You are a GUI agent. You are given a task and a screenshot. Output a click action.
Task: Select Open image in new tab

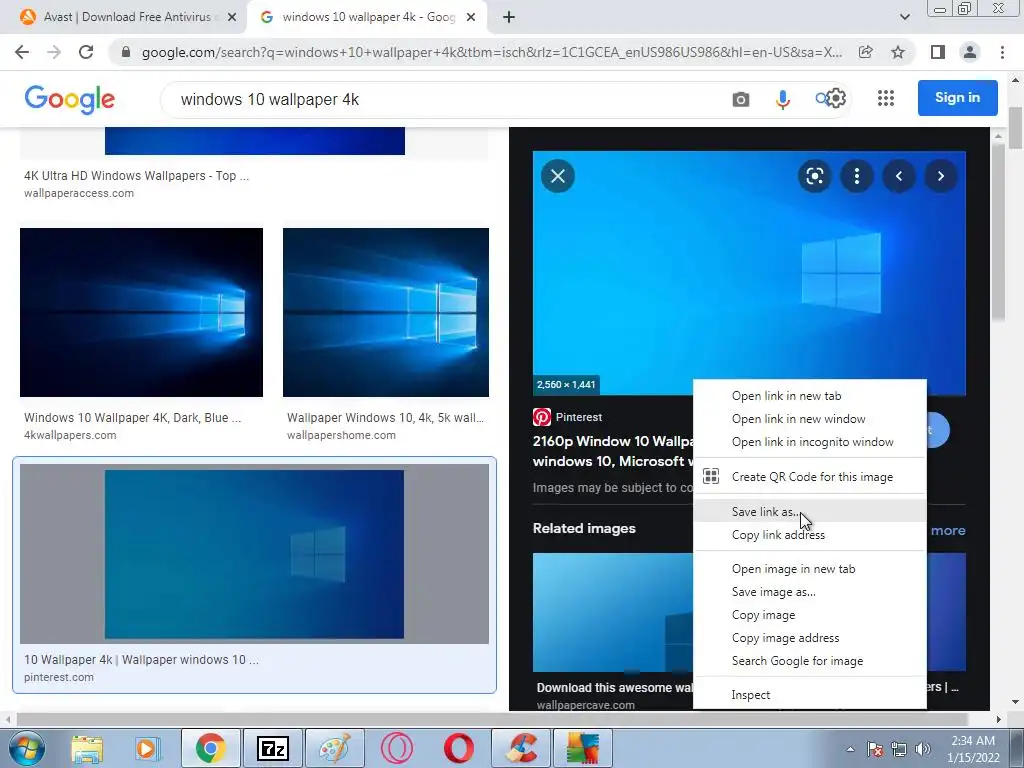pos(810,569)
